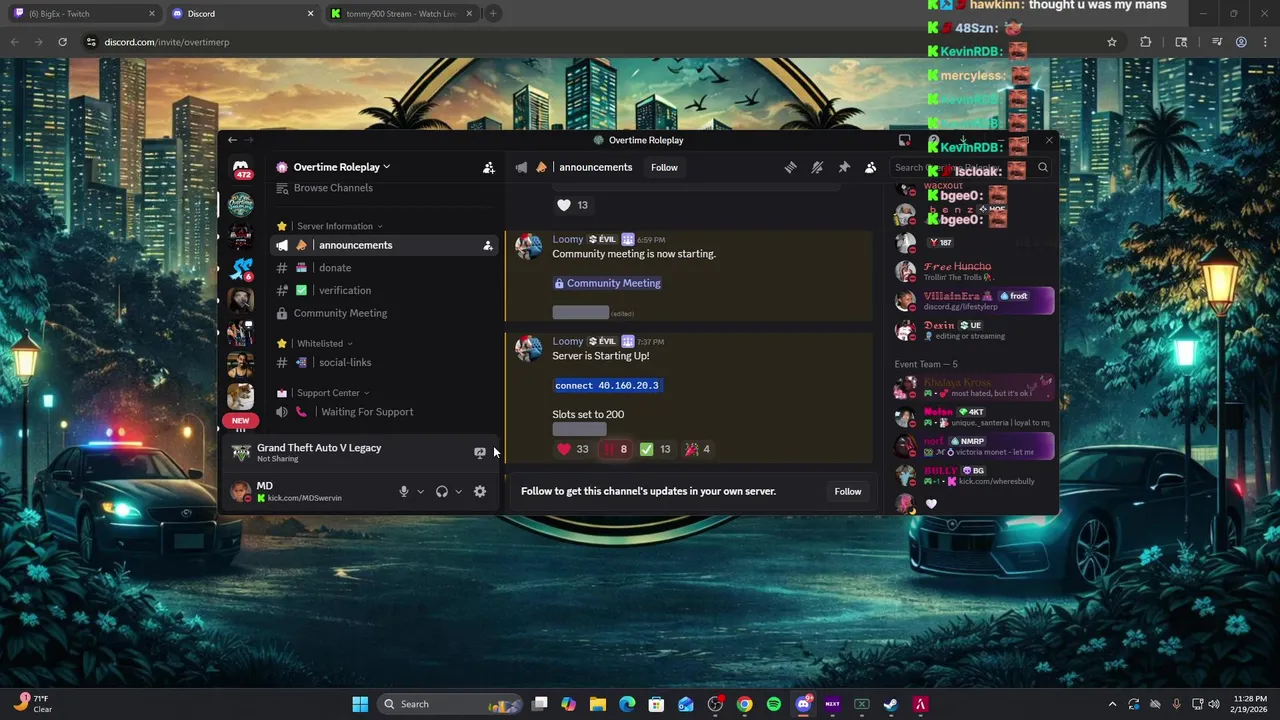This screenshot has width=1280, height=720.
Task: Open Spotify from the taskbar
Action: click(x=774, y=704)
